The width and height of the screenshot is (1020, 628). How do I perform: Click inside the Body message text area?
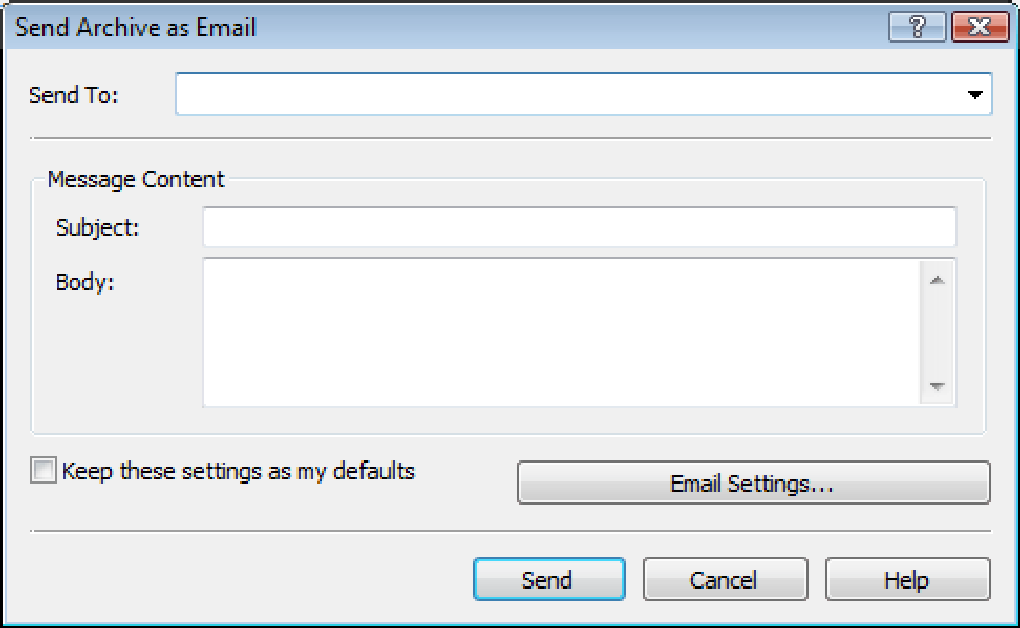[560, 332]
